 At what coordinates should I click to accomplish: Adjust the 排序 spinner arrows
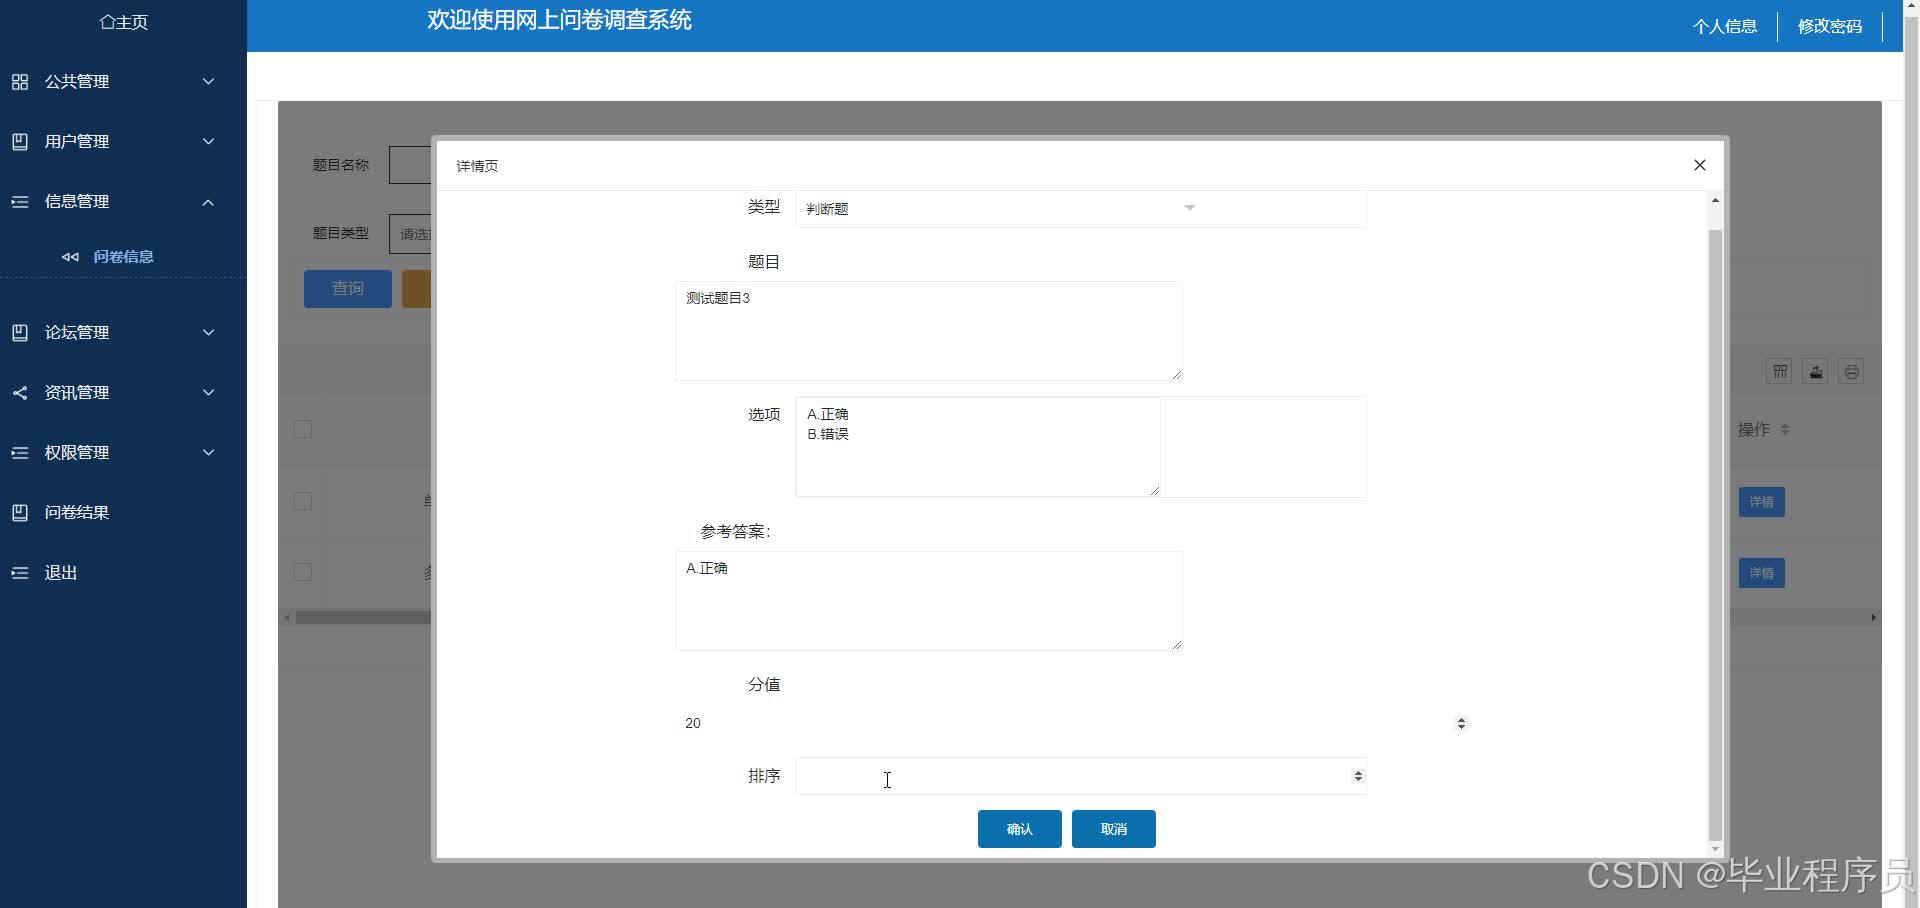tap(1358, 776)
